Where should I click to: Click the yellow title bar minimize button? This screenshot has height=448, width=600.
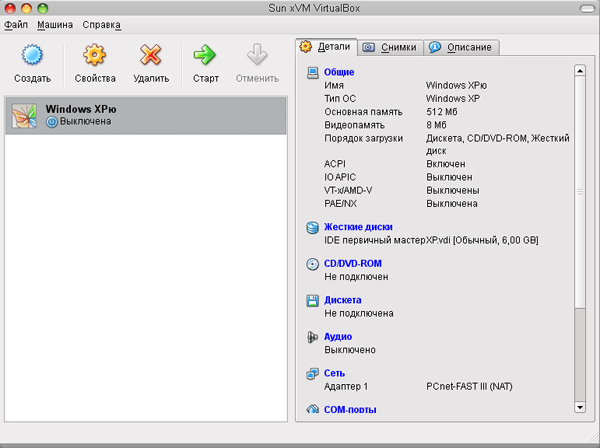(x=26, y=8)
